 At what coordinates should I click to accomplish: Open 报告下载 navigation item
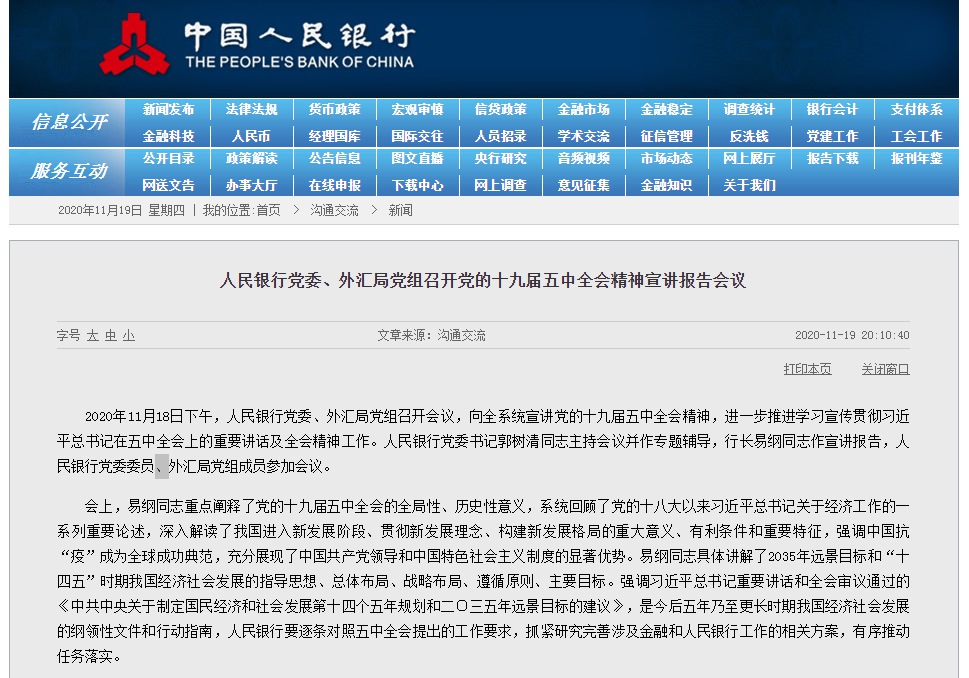click(x=832, y=158)
